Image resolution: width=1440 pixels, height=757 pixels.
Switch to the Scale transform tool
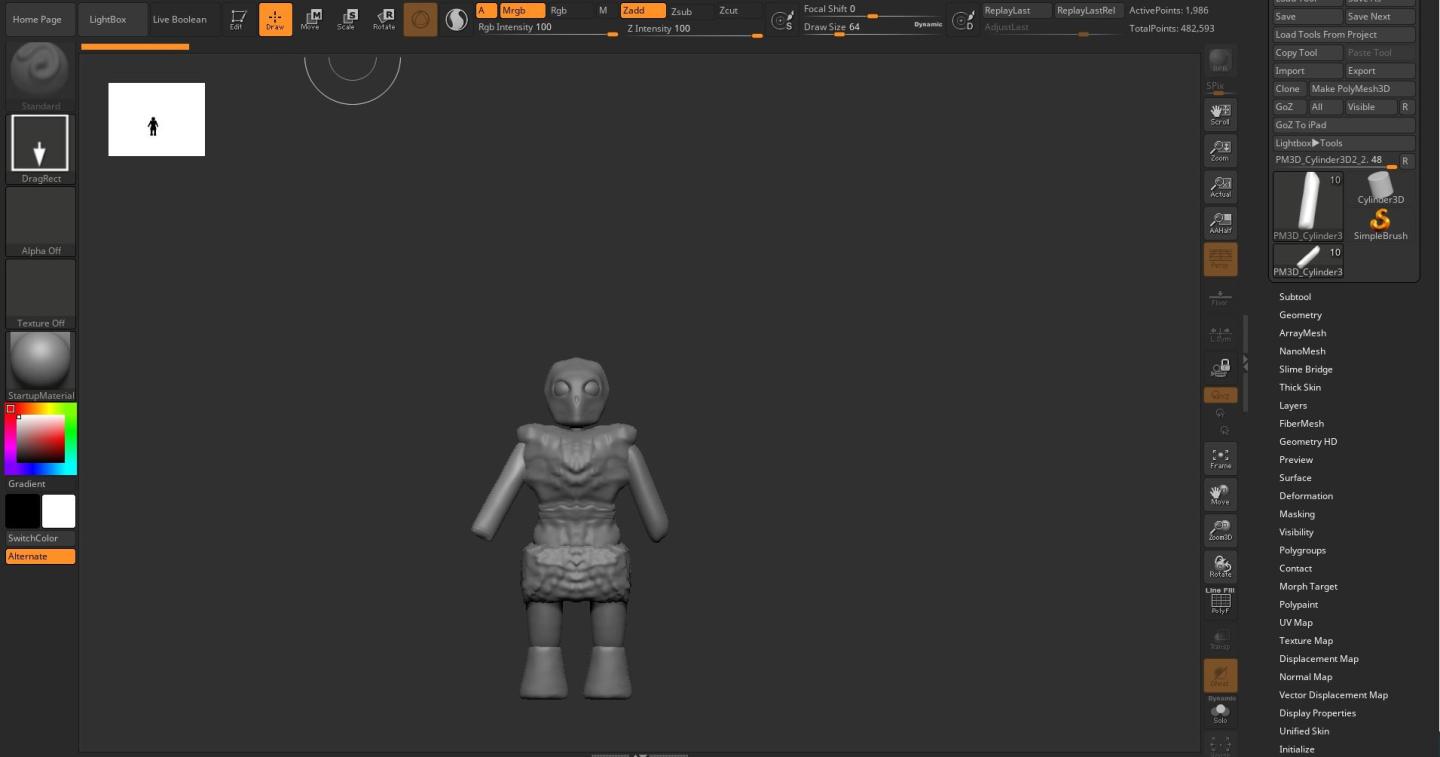point(347,19)
